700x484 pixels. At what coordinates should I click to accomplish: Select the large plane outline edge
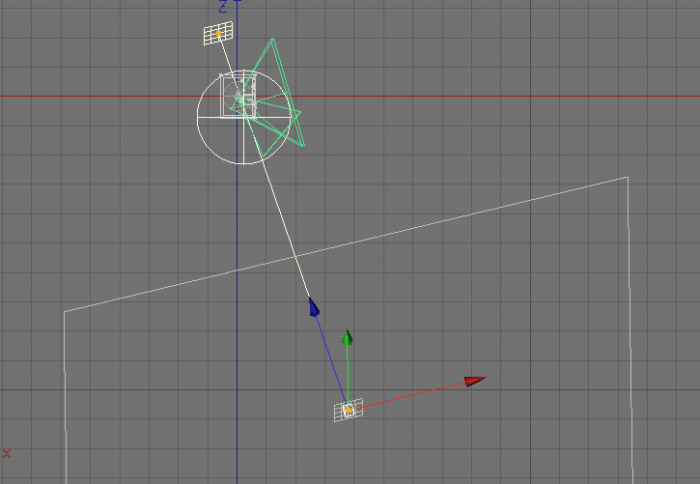click(346, 244)
